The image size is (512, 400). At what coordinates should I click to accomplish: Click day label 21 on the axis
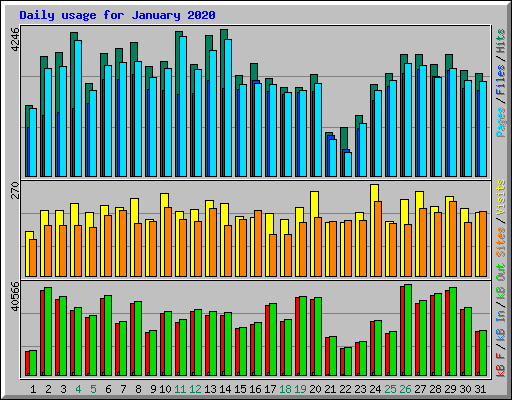(330, 389)
